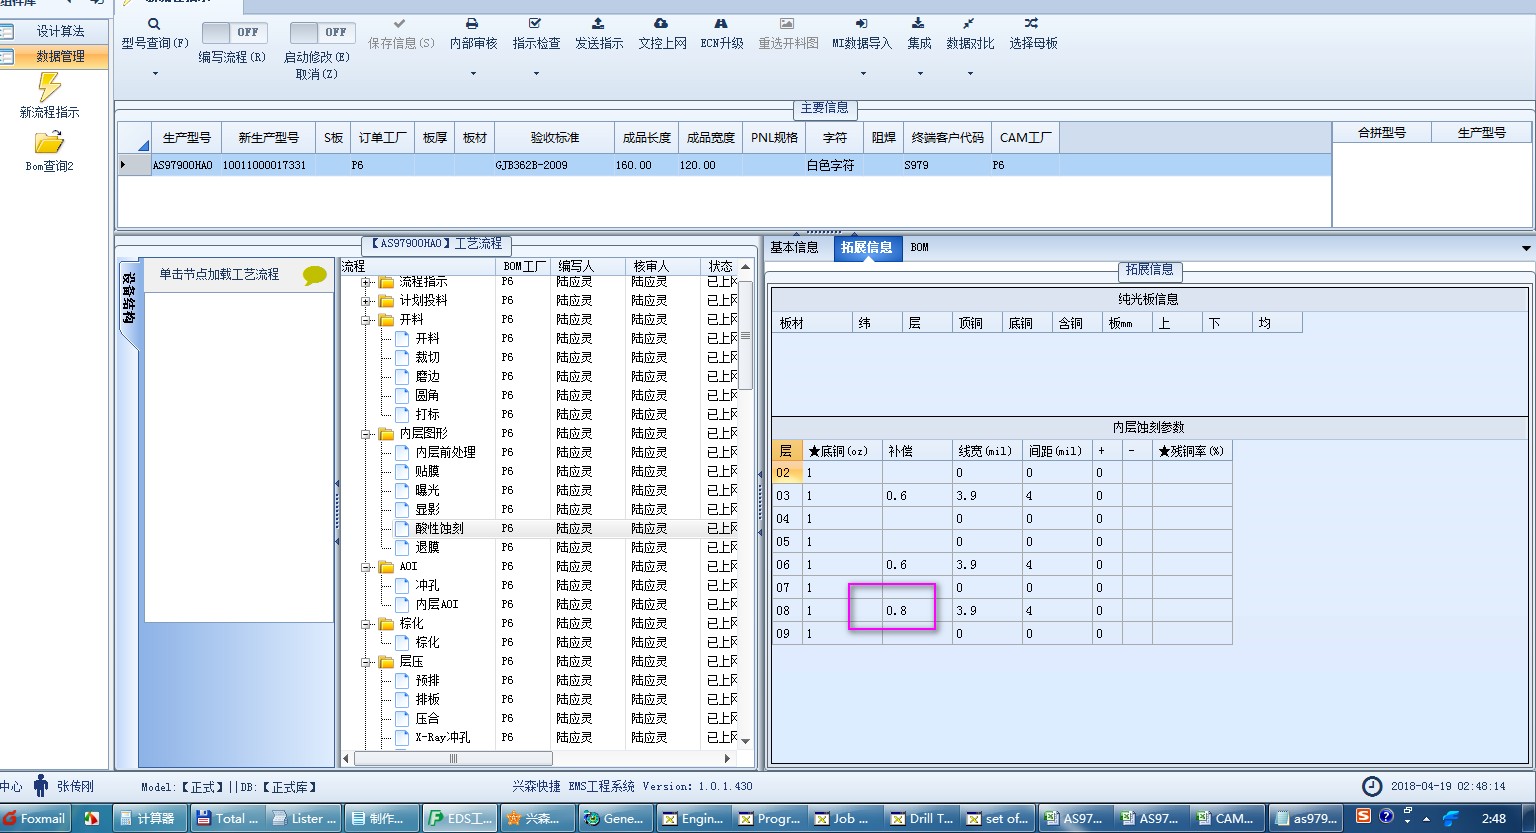
Task: Expand the 计划投料 tree node
Action: click(367, 301)
